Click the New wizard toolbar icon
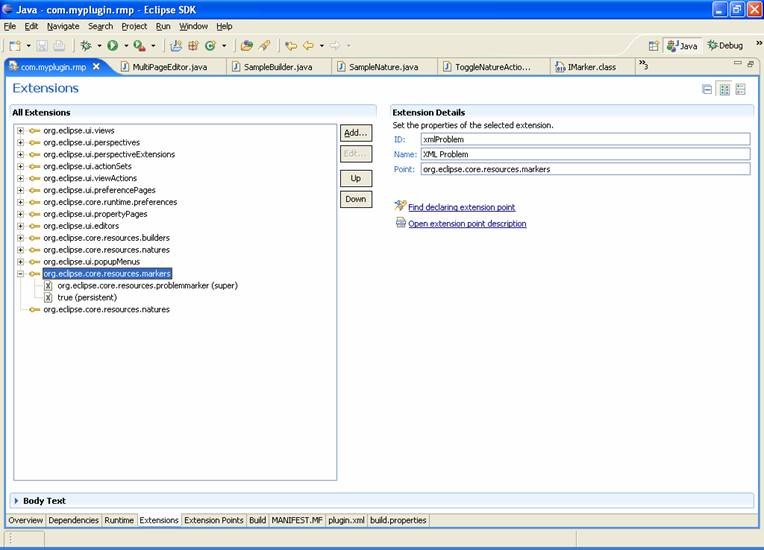Image resolution: width=764 pixels, height=550 pixels. (15, 46)
